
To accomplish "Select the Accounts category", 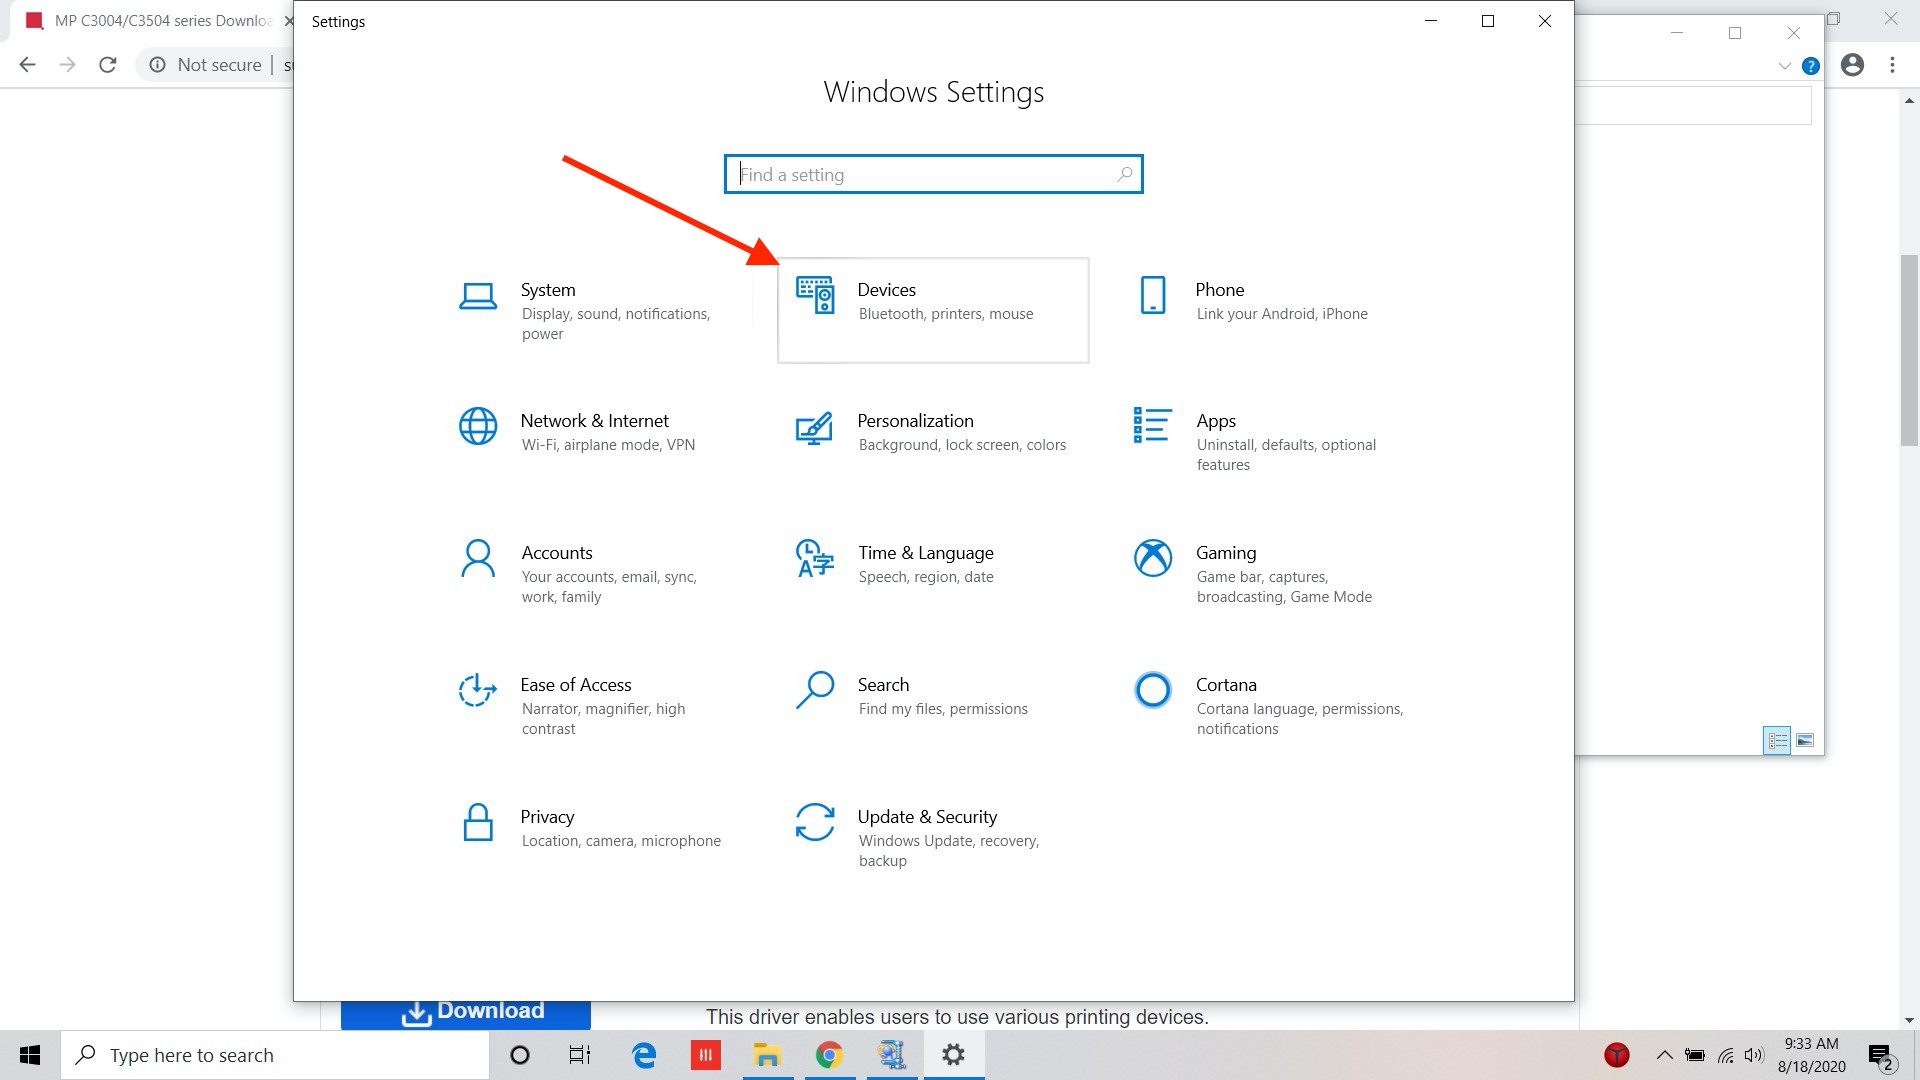I will click(556, 553).
